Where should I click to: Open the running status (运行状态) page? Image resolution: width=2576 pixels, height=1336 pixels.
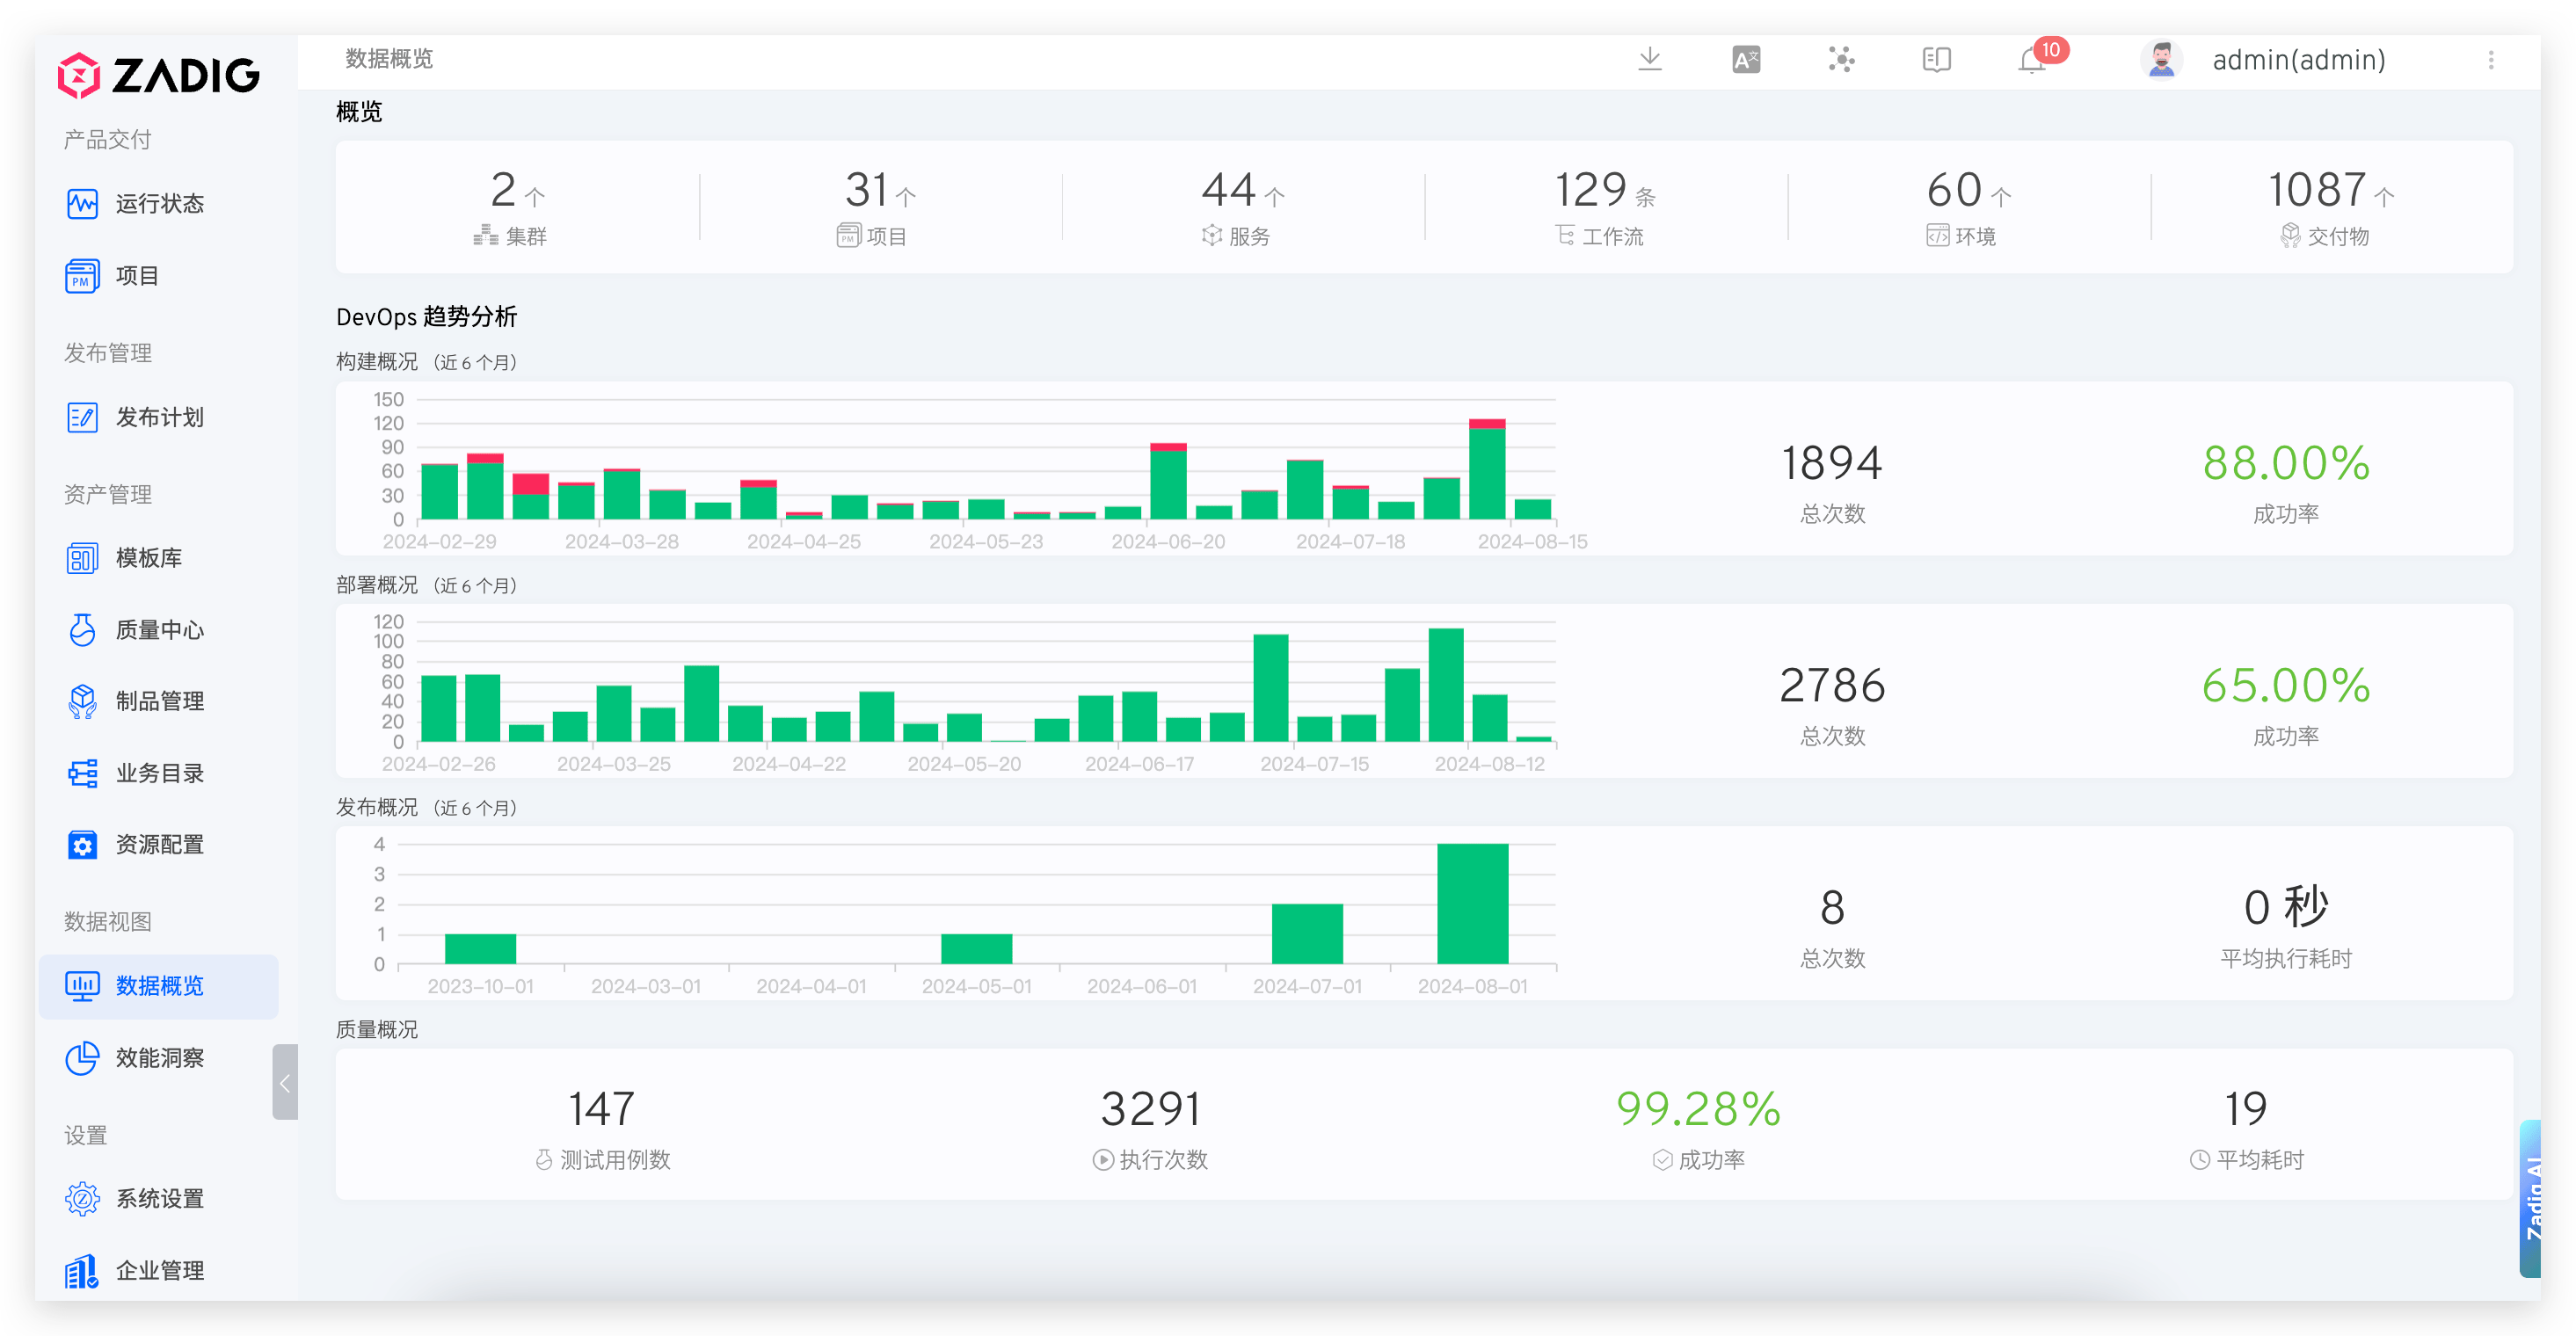pos(158,204)
